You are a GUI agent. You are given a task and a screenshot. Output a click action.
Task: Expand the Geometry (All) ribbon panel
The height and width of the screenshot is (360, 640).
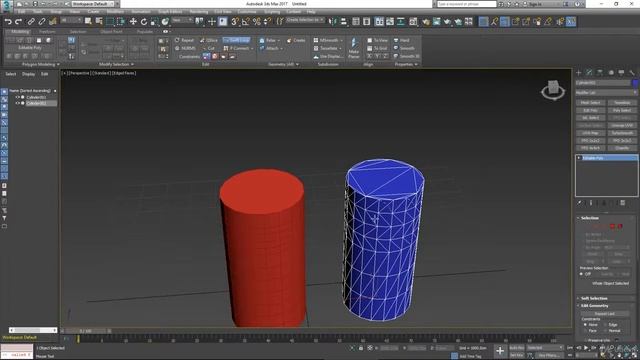coord(283,64)
